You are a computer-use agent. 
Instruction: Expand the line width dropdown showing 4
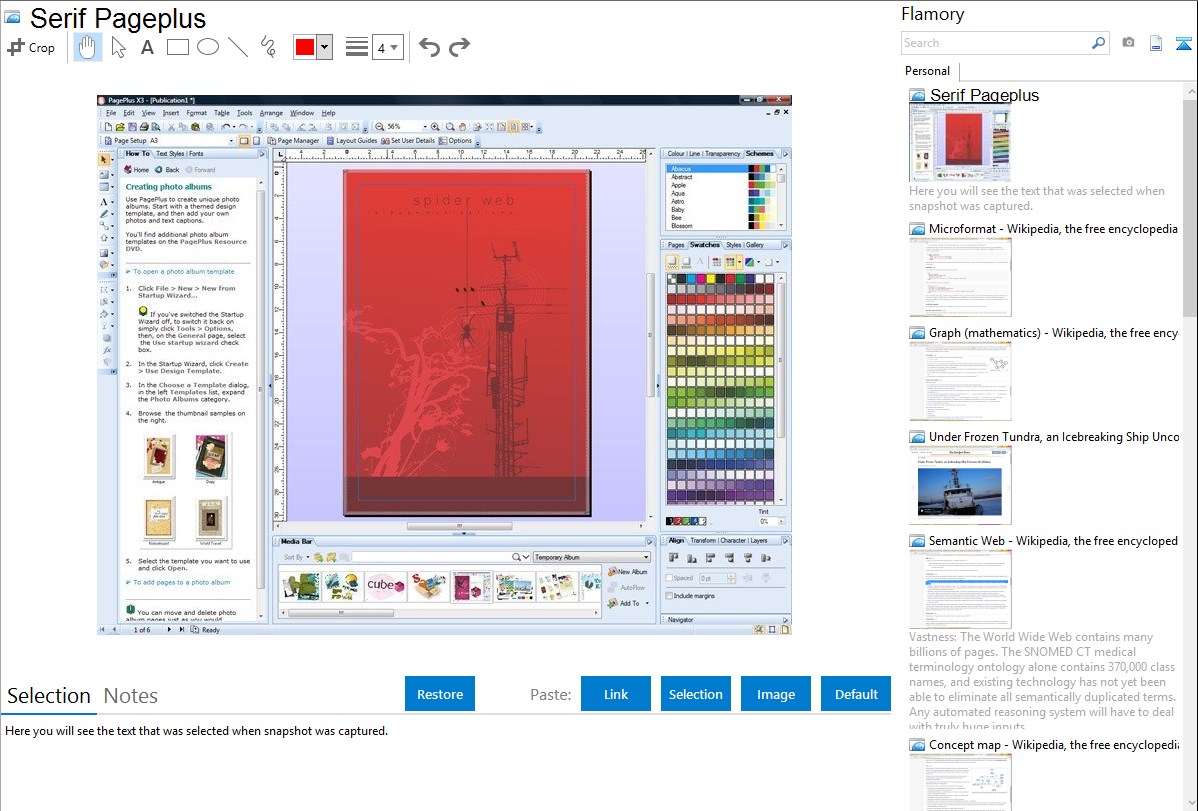[x=388, y=47]
